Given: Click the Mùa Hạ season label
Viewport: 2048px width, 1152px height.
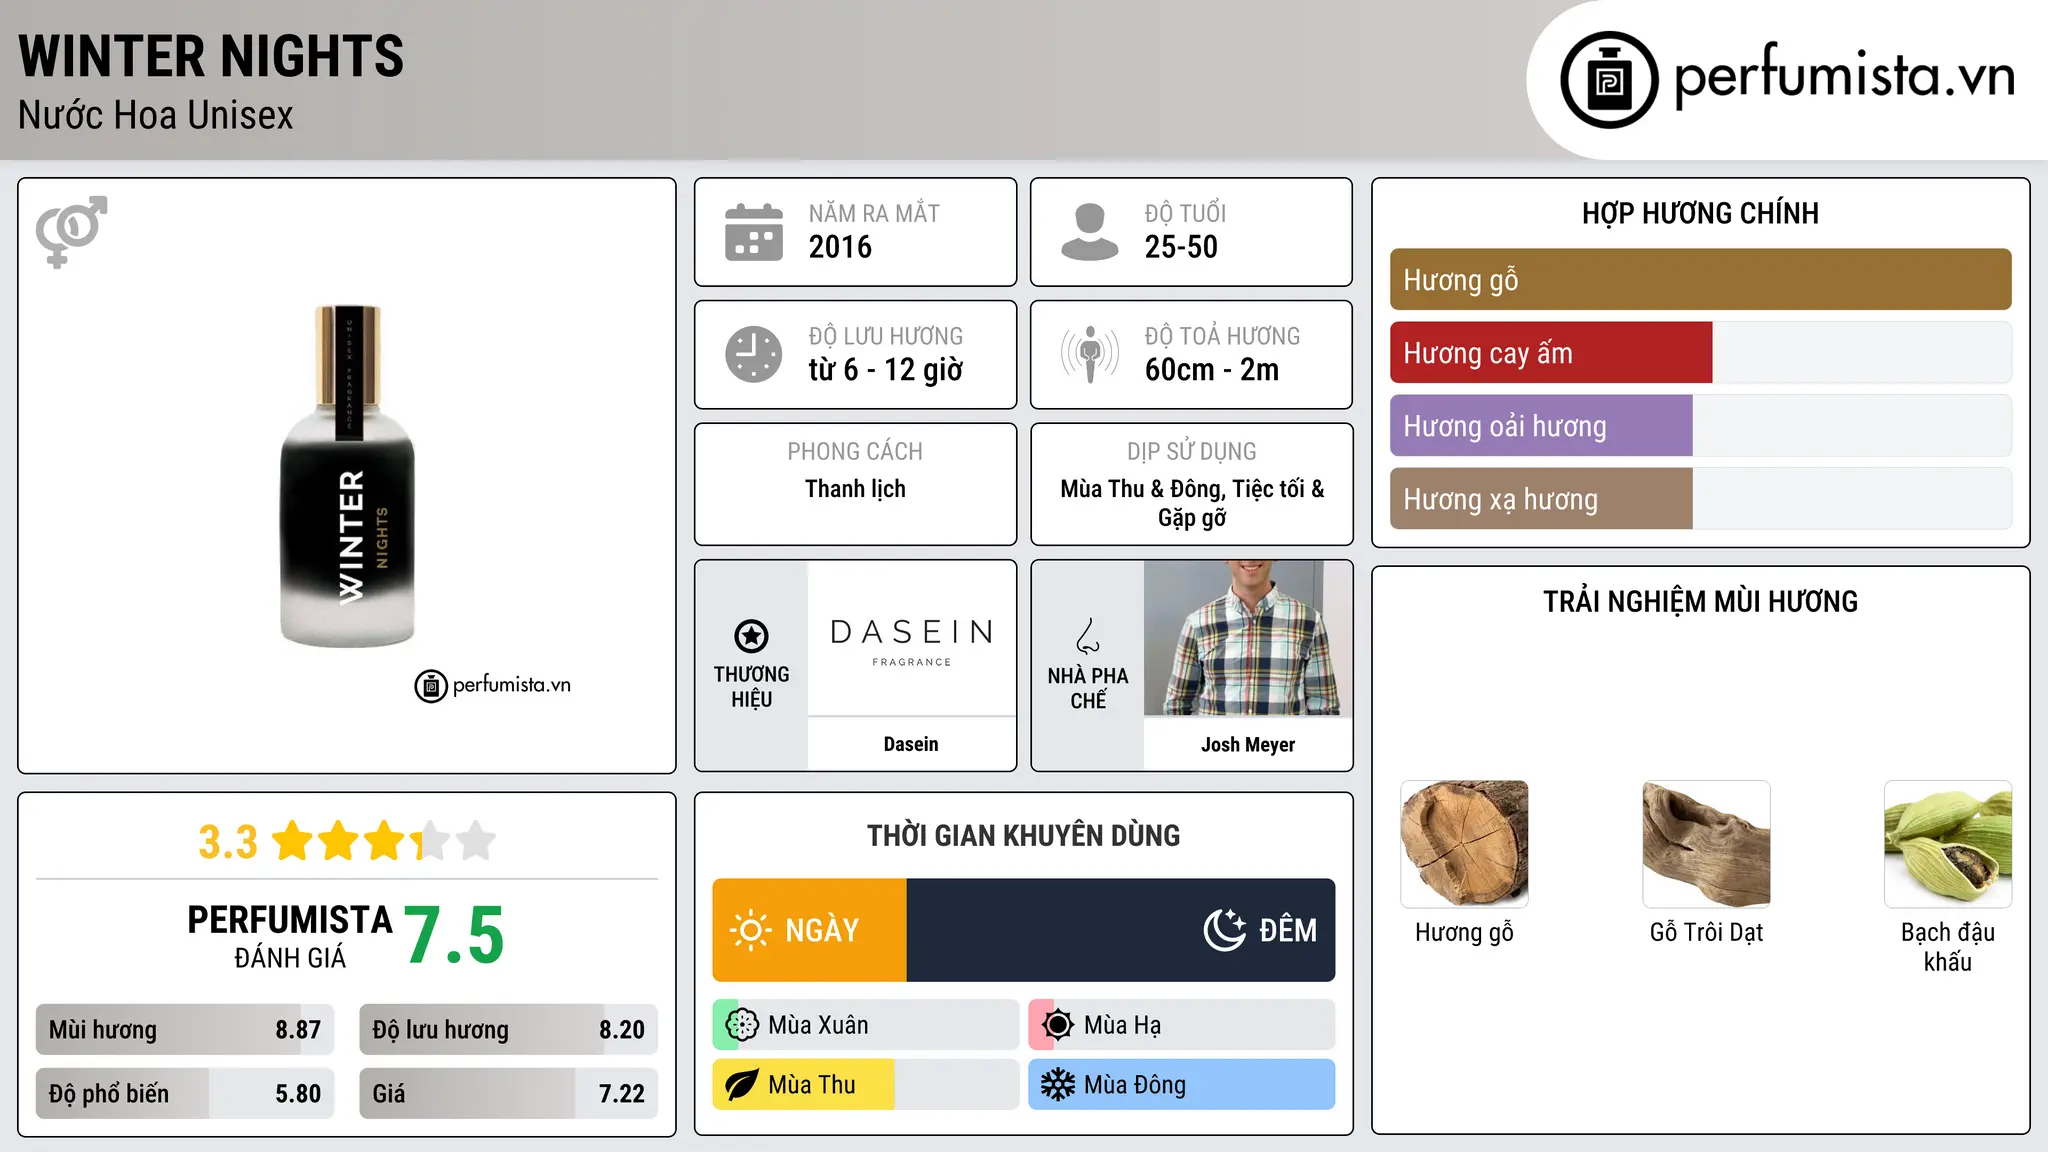Looking at the screenshot, I should point(1122,1025).
